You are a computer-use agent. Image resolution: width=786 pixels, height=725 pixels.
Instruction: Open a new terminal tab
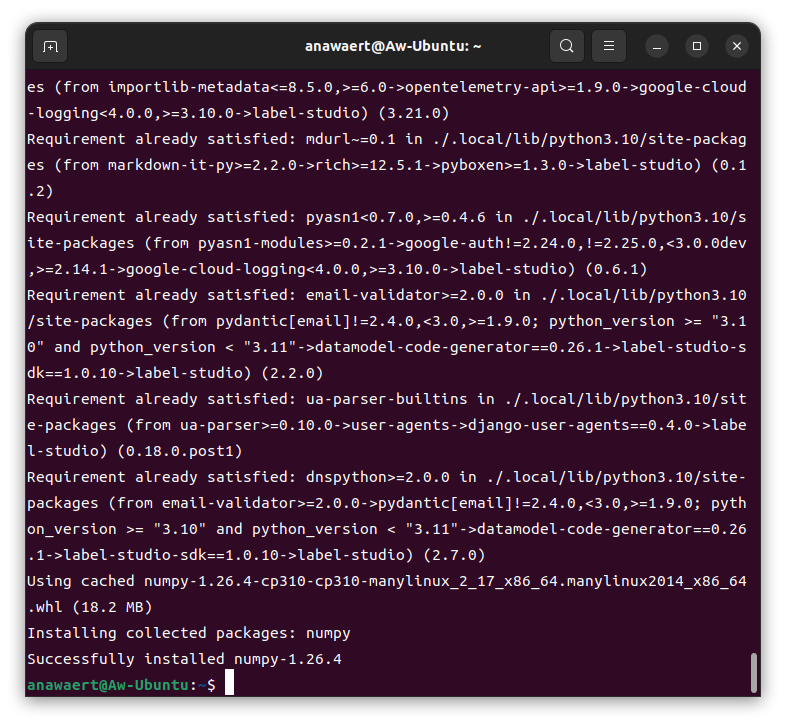click(x=50, y=46)
